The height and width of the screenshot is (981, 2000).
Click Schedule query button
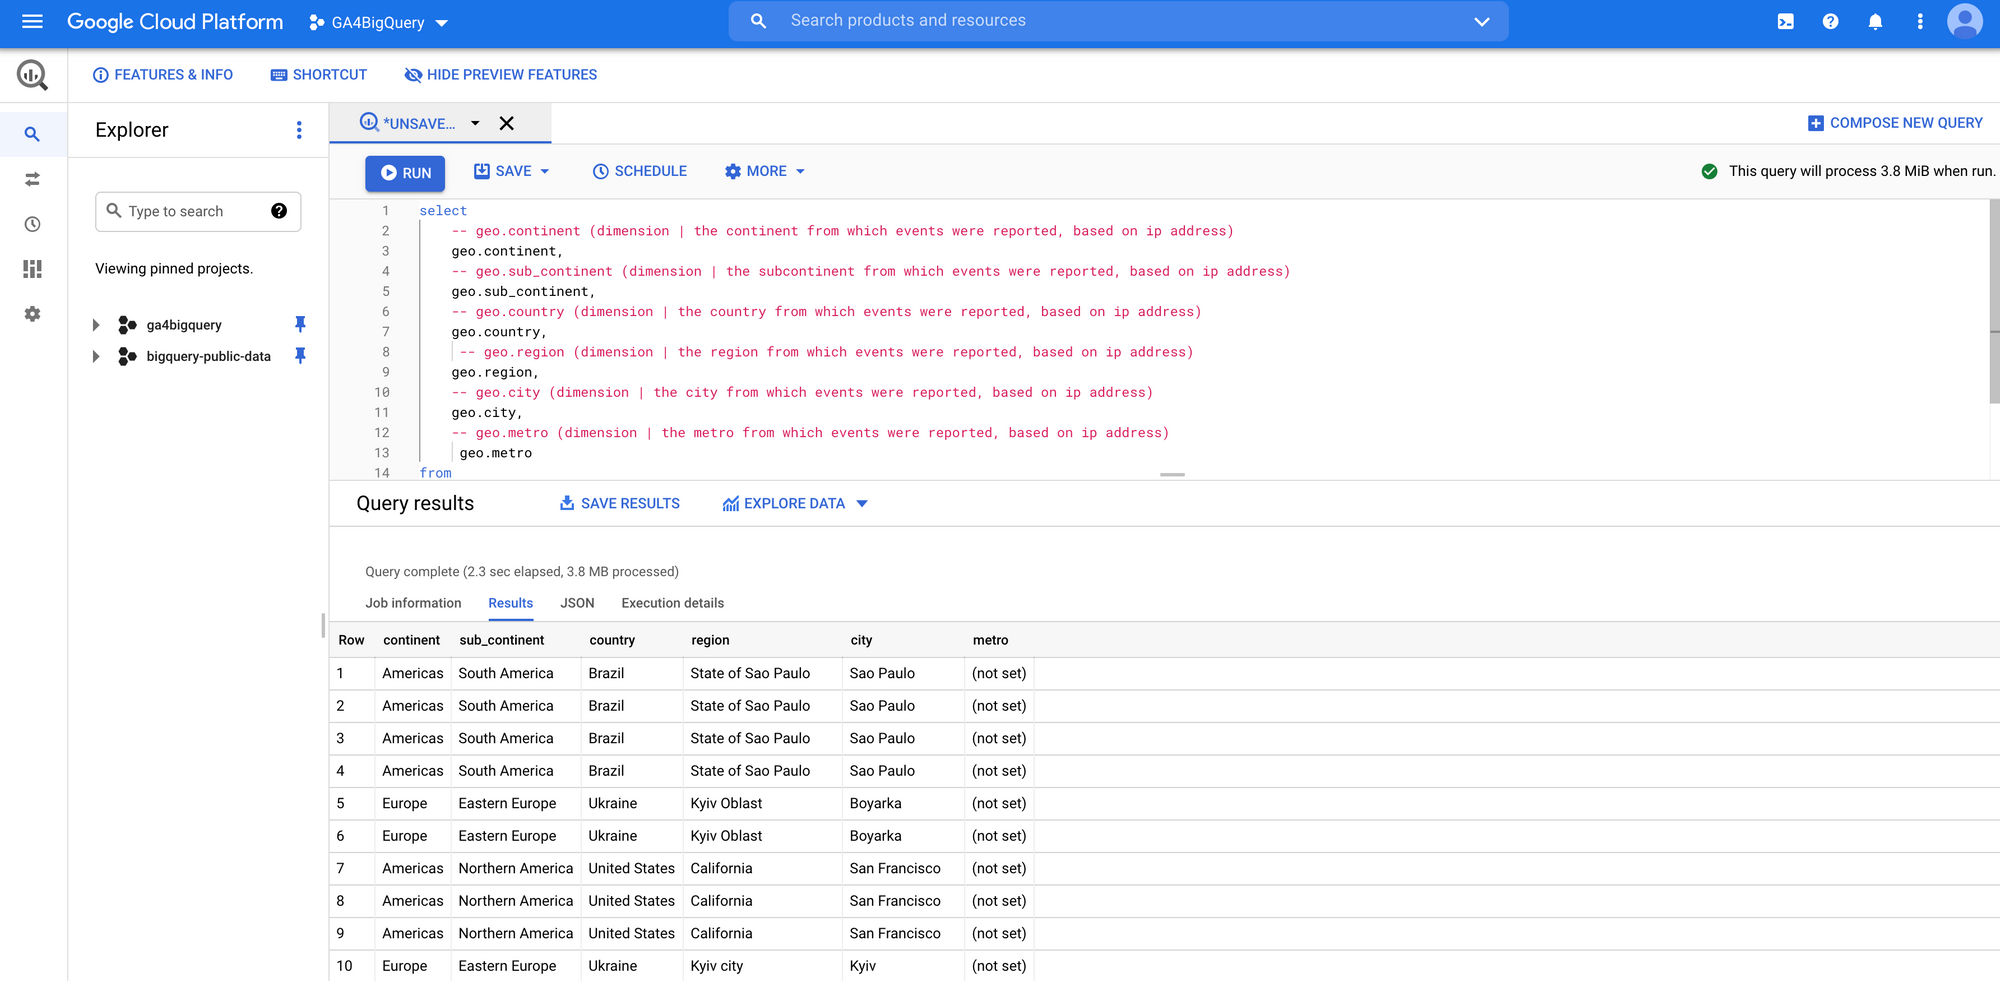pyautogui.click(x=640, y=171)
